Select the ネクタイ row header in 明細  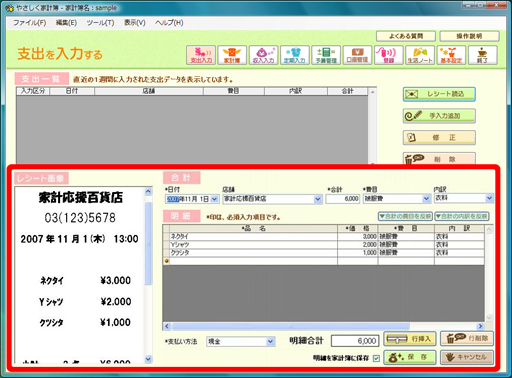coord(166,236)
